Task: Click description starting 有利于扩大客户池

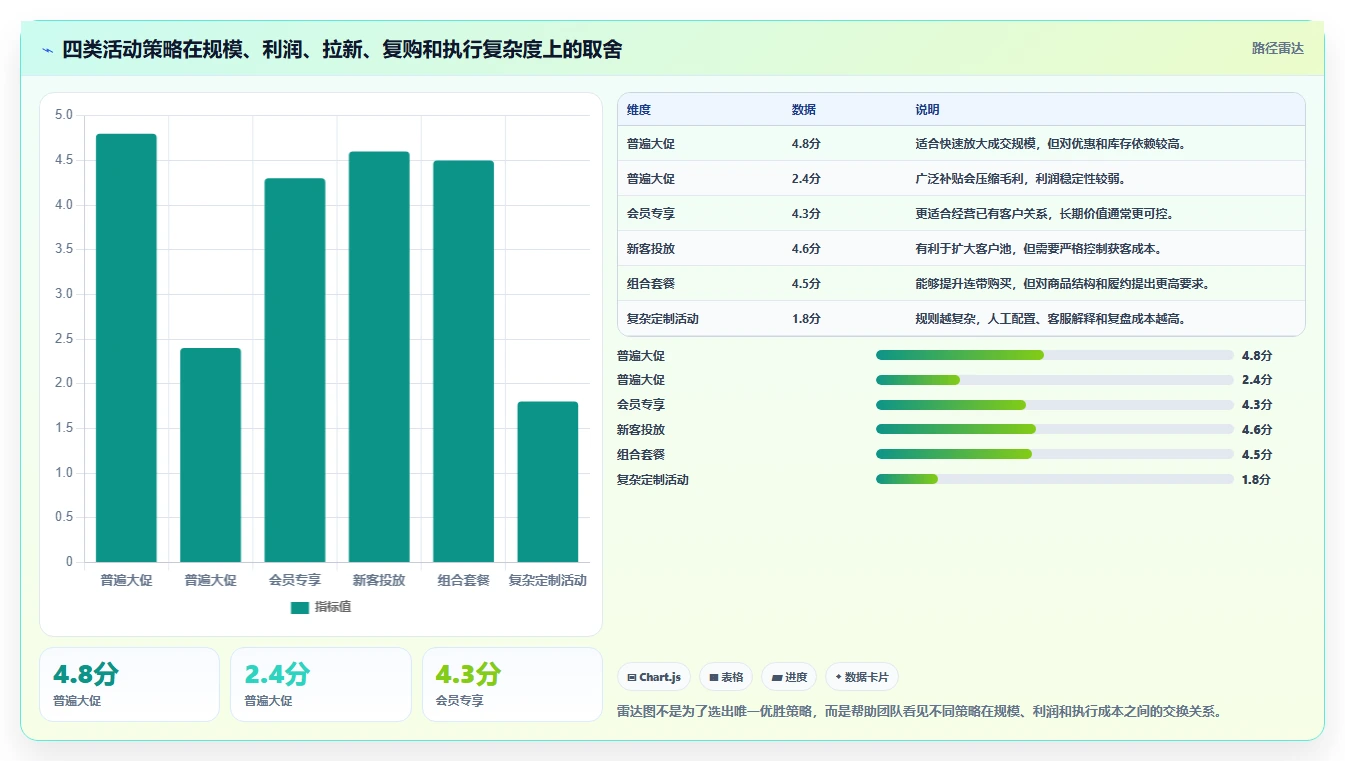Action: (x=1038, y=249)
